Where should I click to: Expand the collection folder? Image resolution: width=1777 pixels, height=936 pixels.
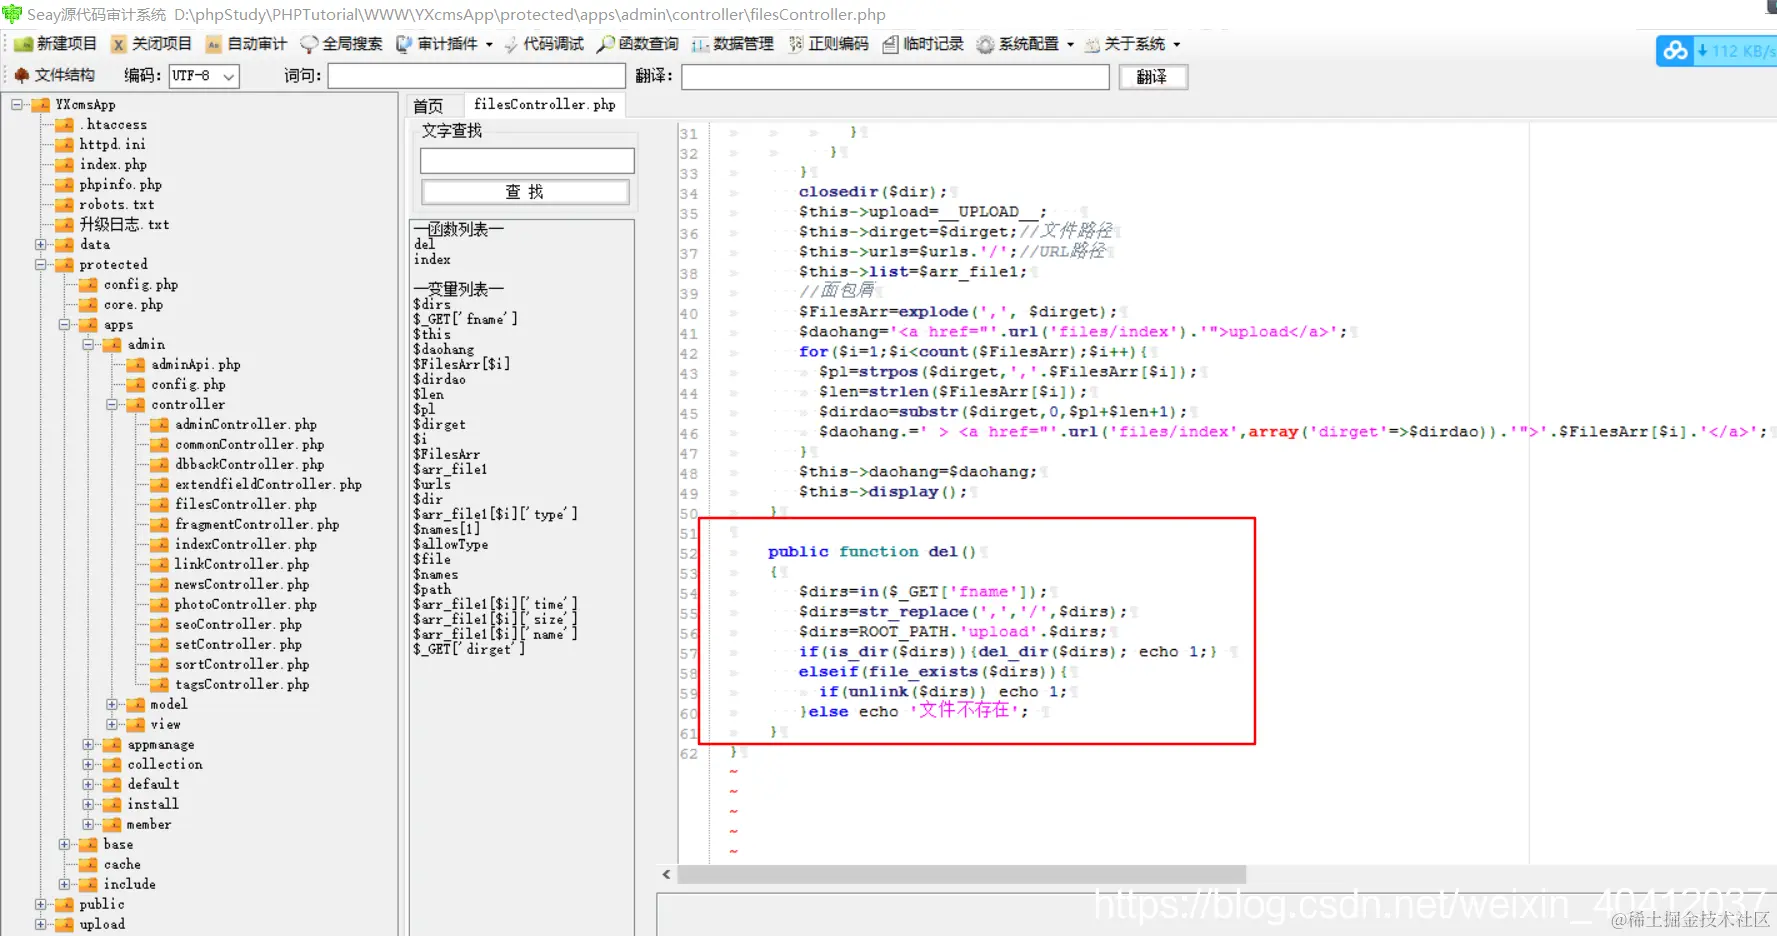[x=89, y=764]
